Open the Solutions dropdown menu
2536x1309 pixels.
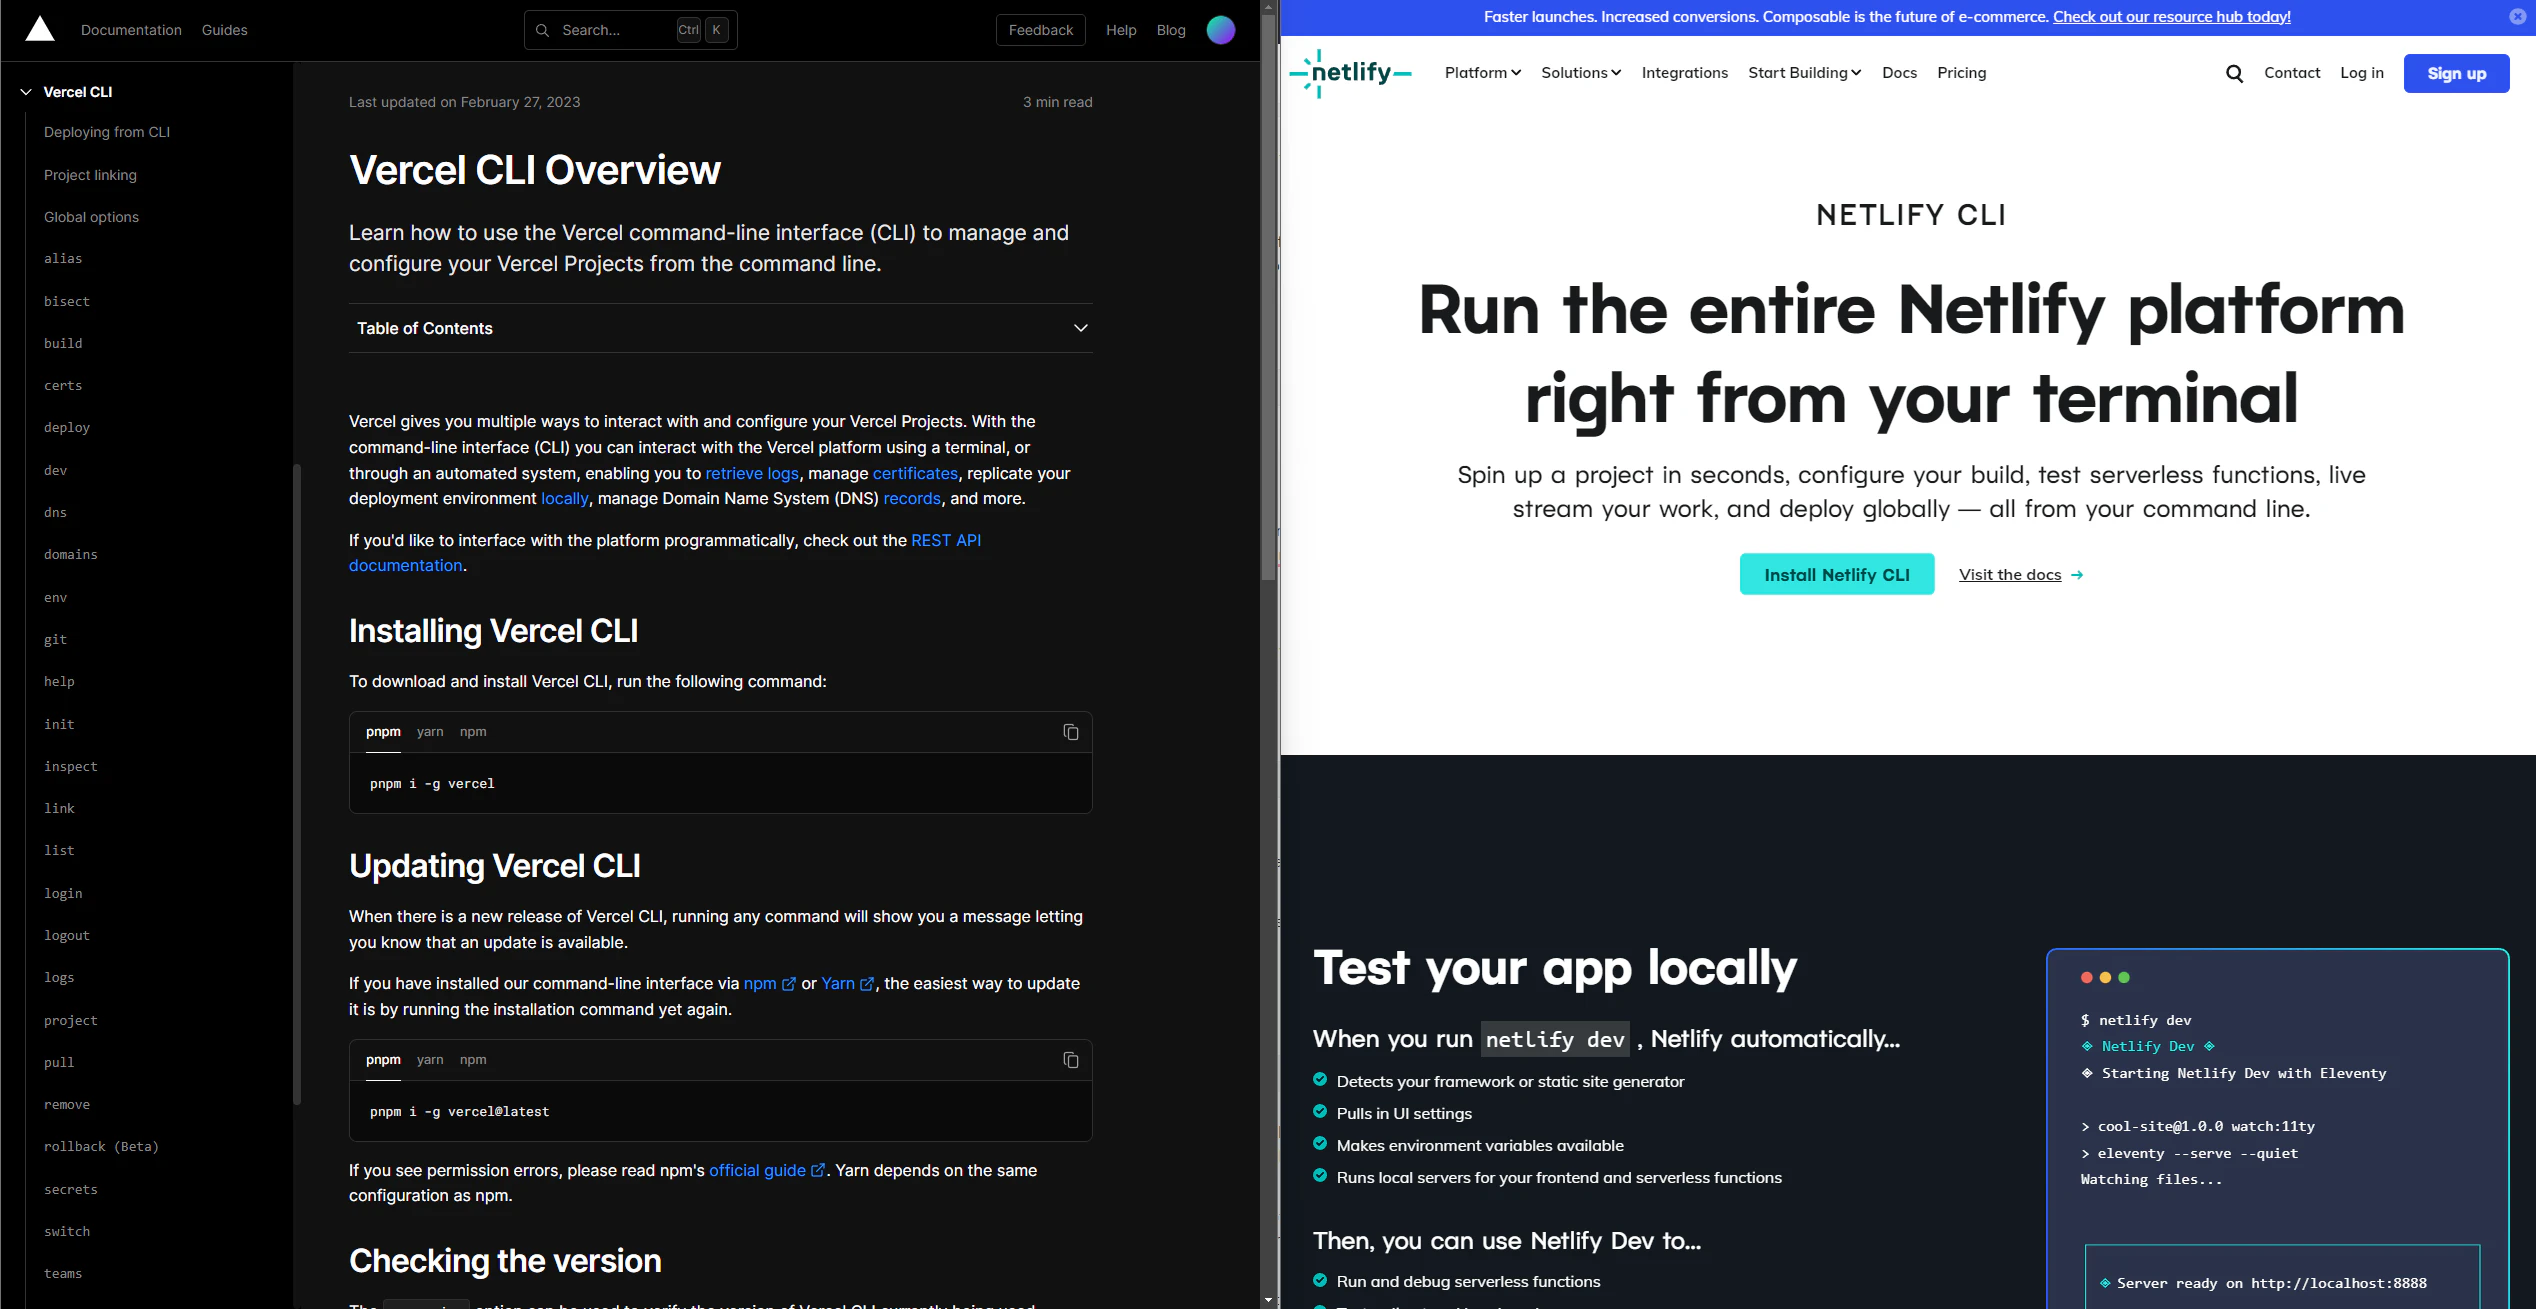click(x=1581, y=73)
